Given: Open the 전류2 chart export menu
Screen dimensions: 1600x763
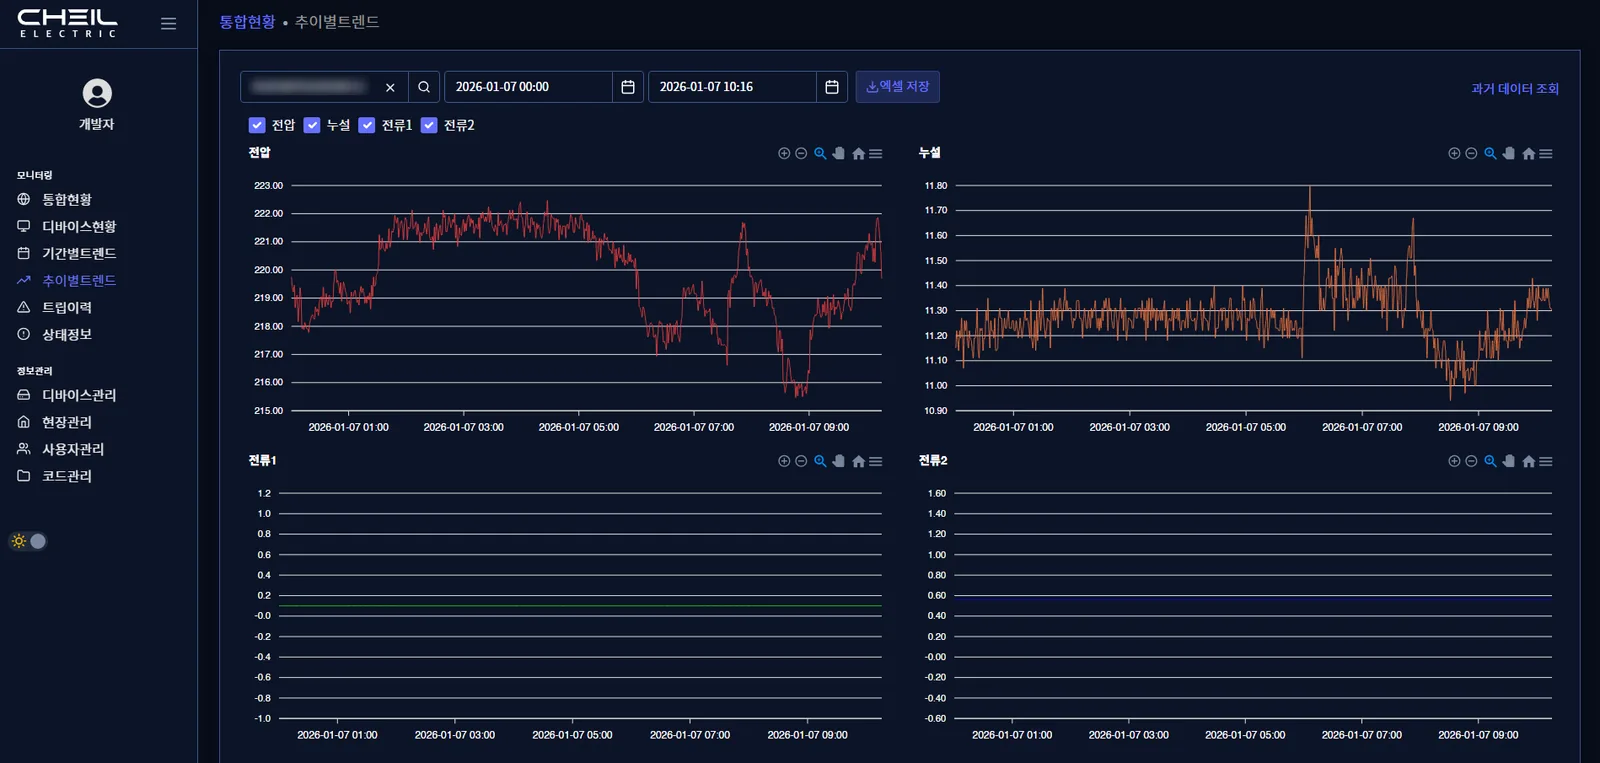Looking at the screenshot, I should 1546,461.
